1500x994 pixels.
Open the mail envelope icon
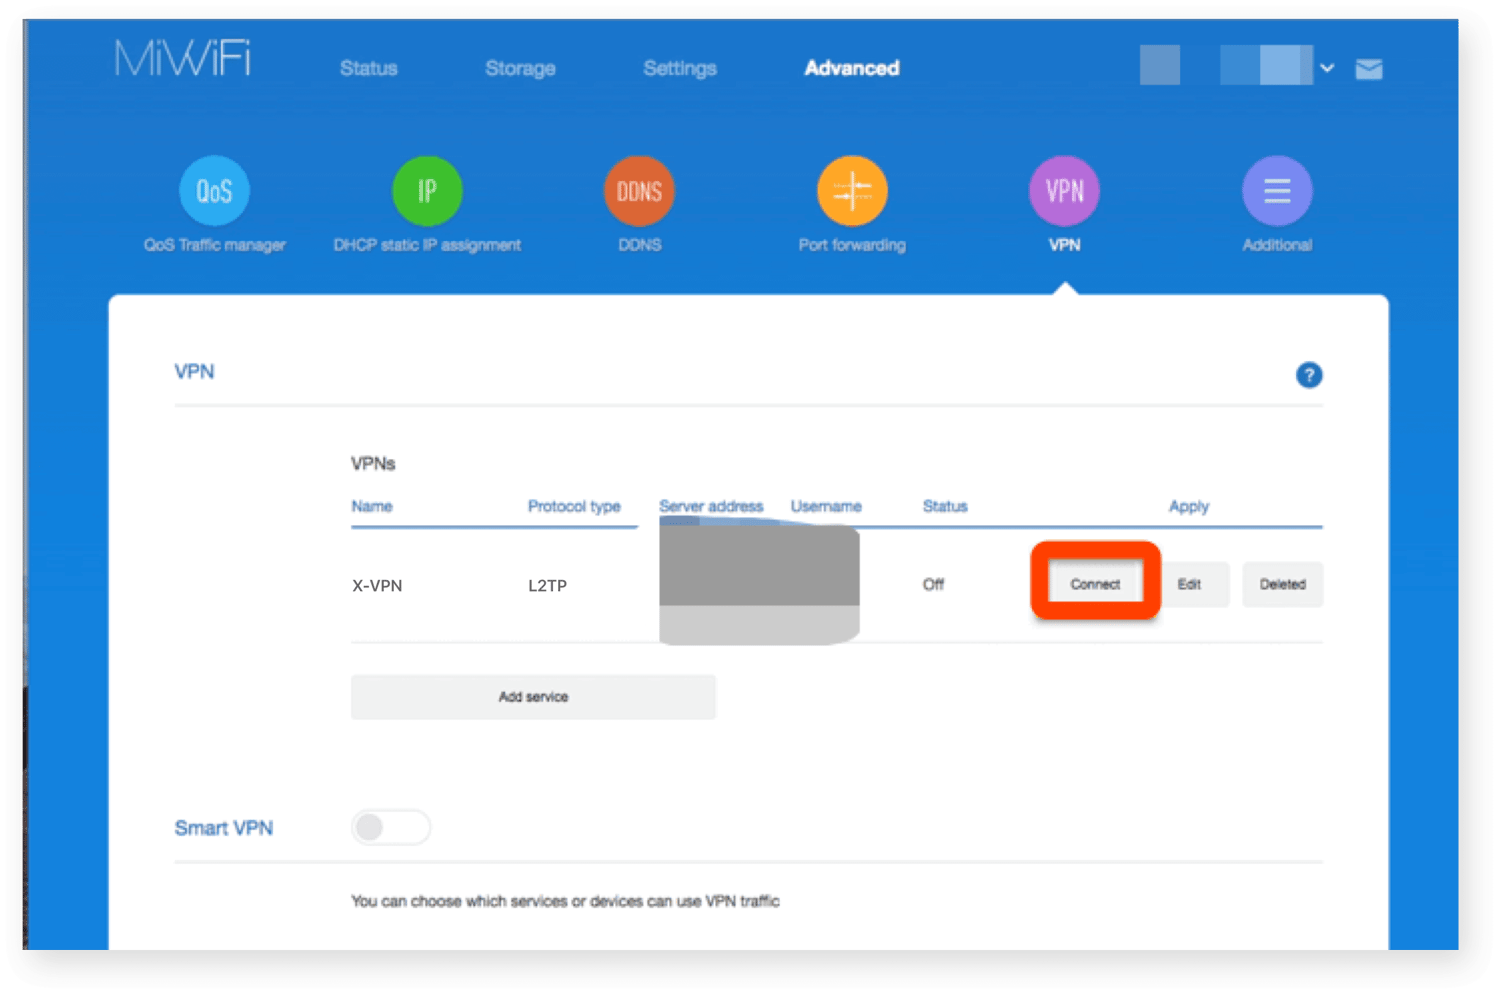pyautogui.click(x=1368, y=69)
